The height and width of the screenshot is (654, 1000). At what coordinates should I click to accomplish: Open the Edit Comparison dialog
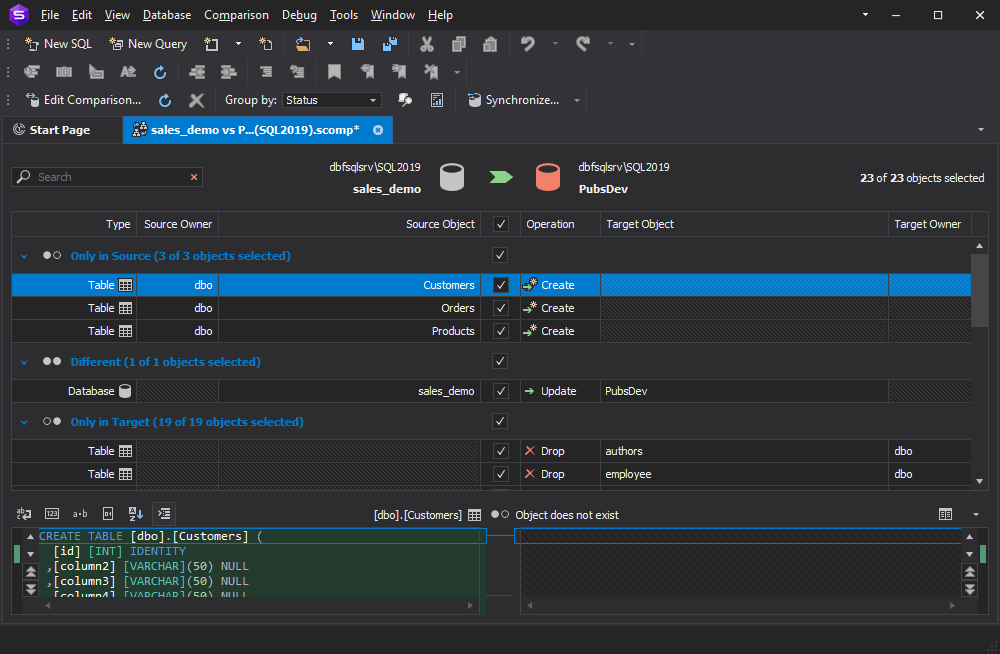tap(83, 100)
